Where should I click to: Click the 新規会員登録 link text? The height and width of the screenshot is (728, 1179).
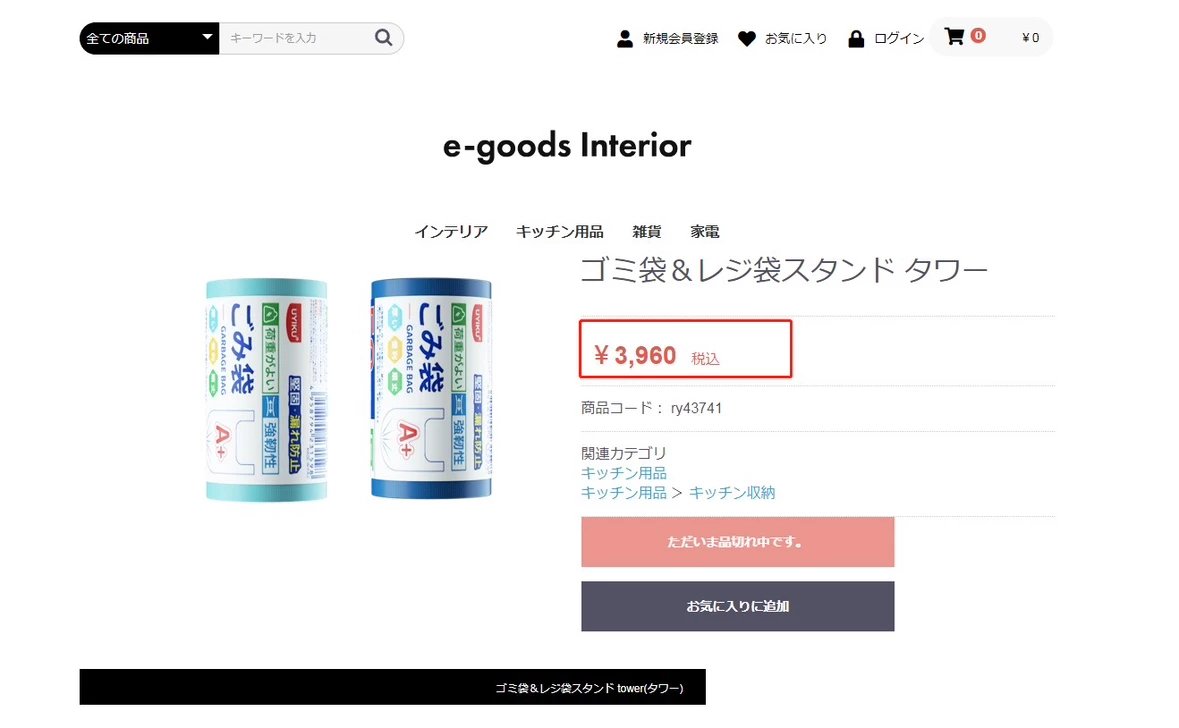pos(680,39)
